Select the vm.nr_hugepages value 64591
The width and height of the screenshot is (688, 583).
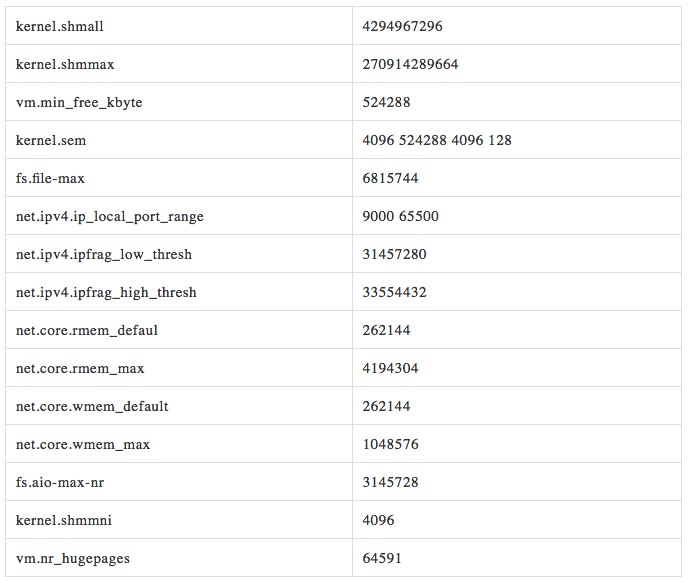click(382, 558)
